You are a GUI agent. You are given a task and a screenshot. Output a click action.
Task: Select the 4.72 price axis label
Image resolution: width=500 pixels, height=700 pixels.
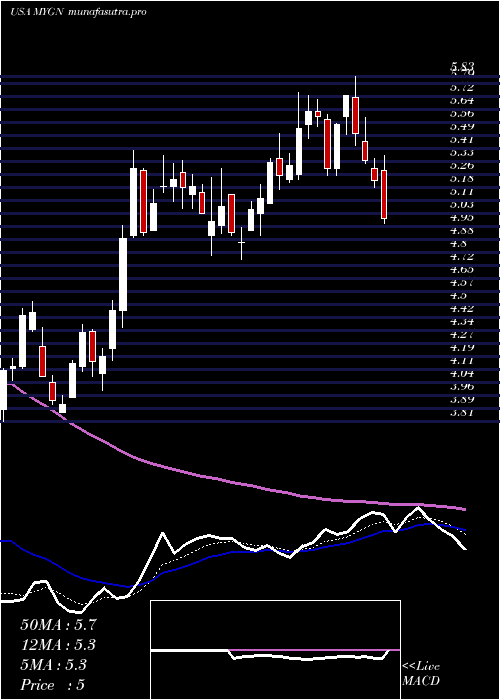[x=462, y=257]
